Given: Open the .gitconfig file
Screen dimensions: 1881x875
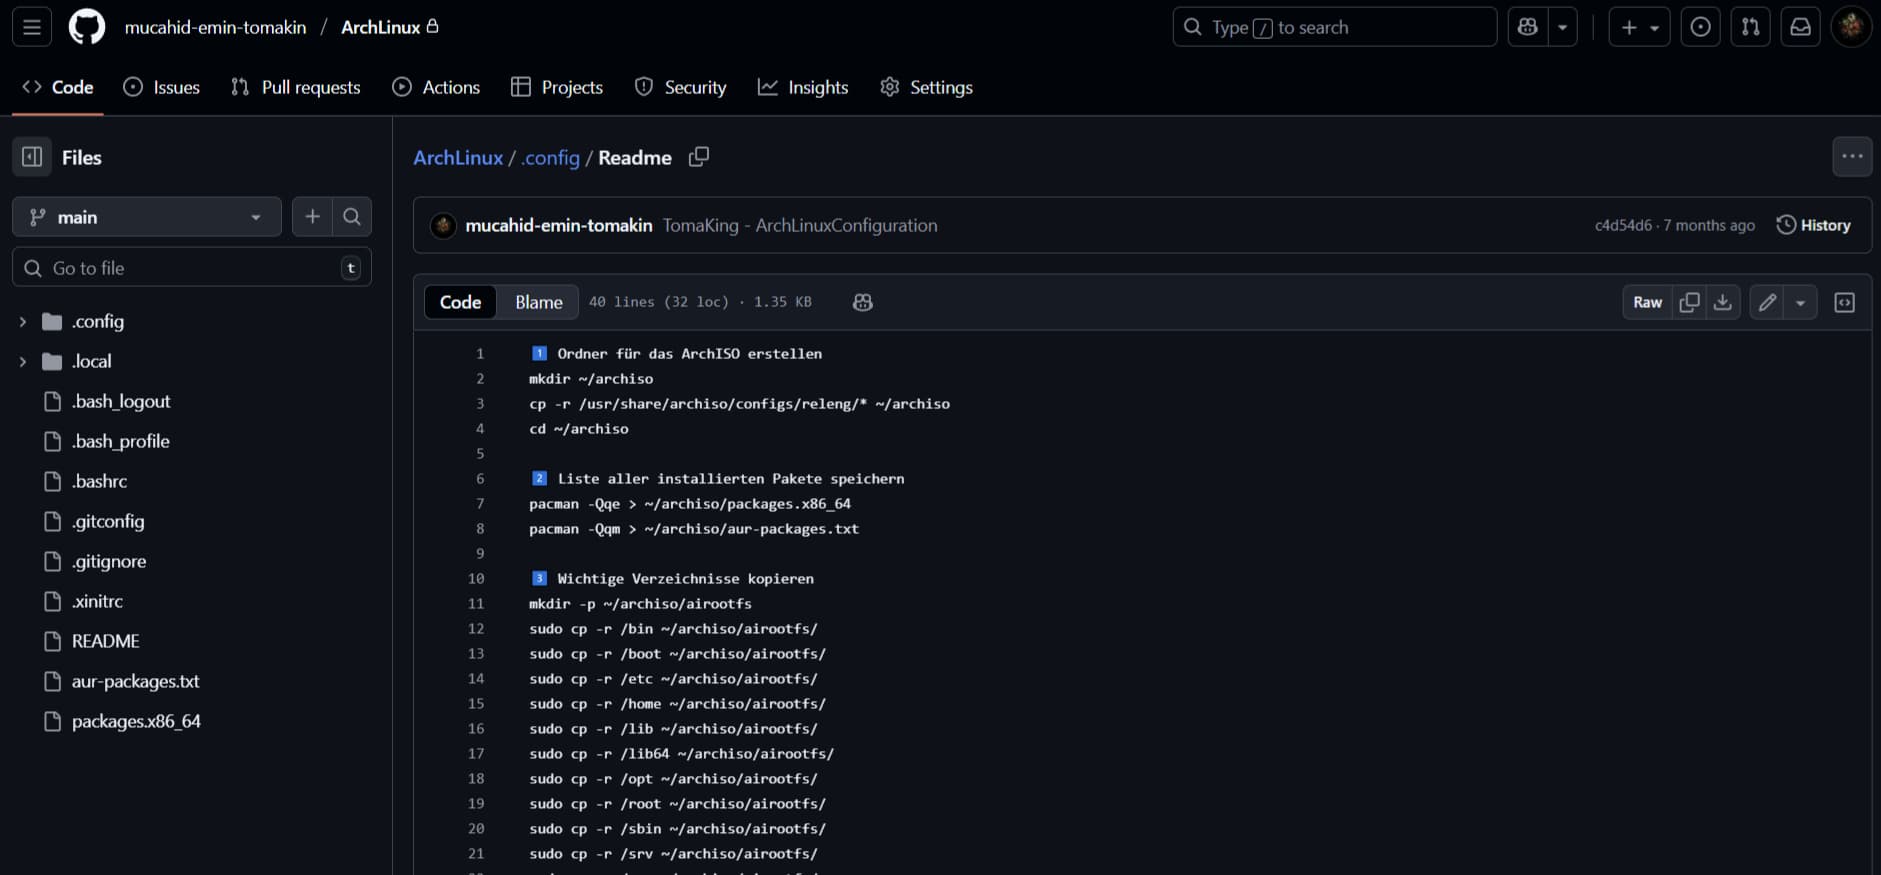Looking at the screenshot, I should tap(108, 521).
